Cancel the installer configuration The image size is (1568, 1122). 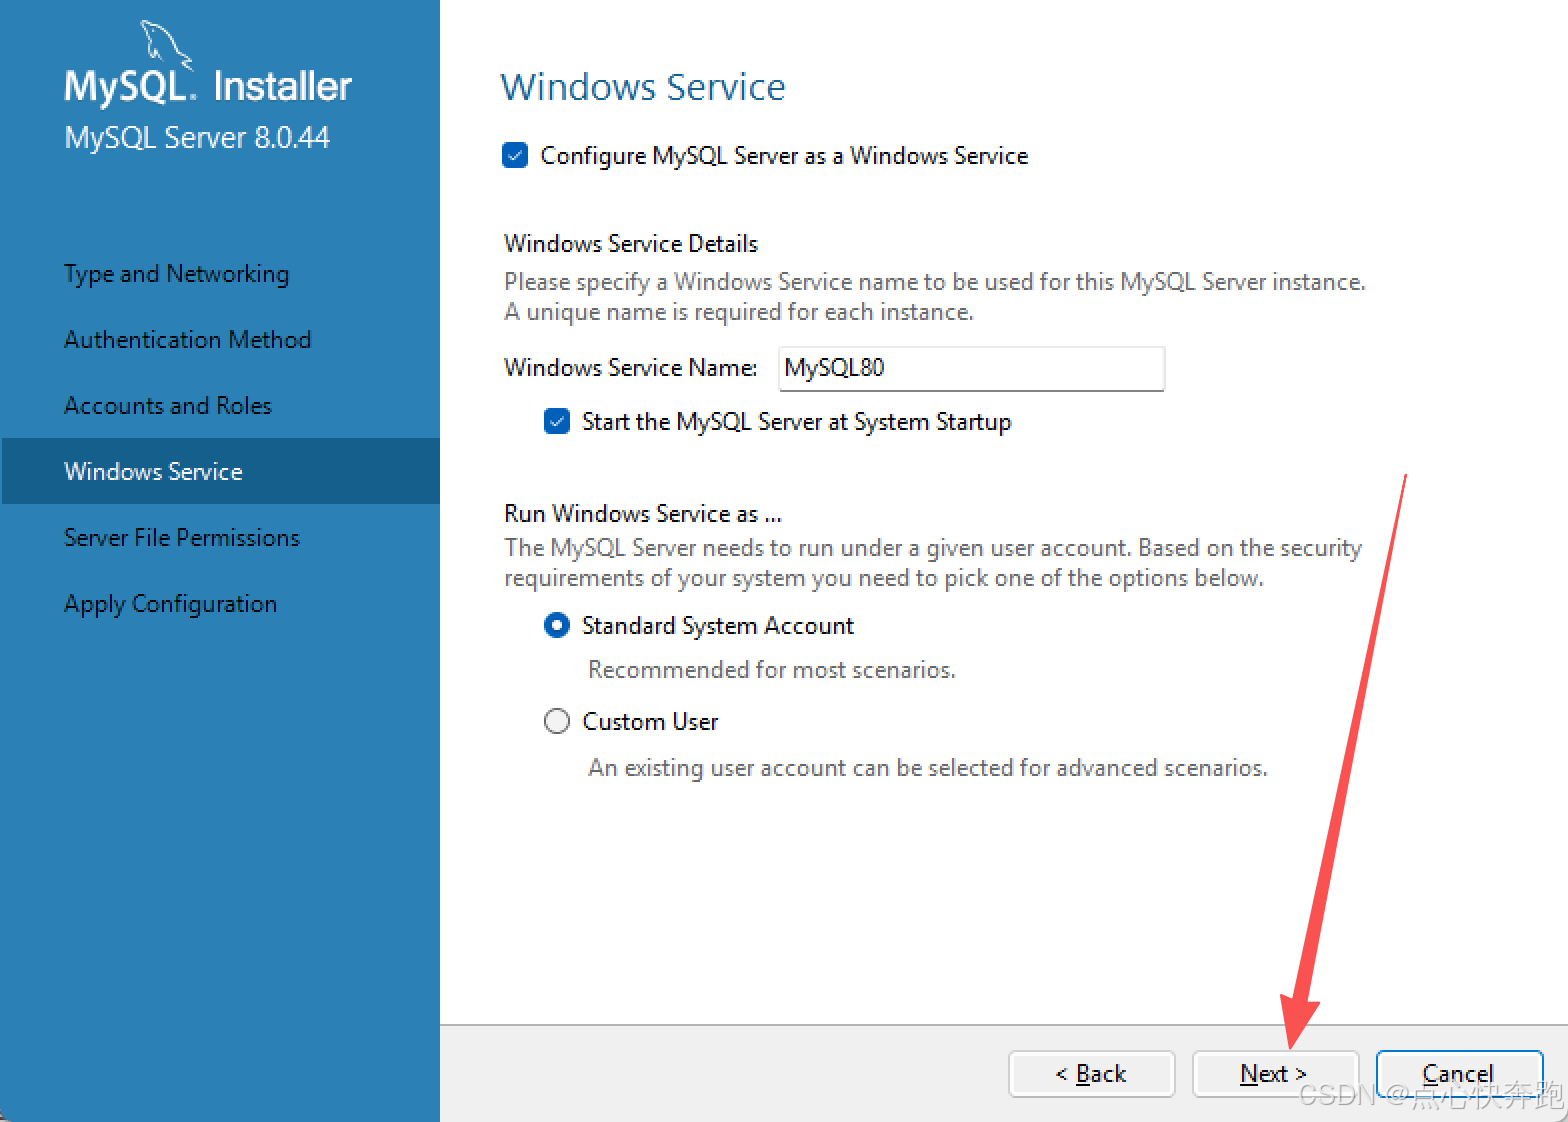(1459, 1074)
